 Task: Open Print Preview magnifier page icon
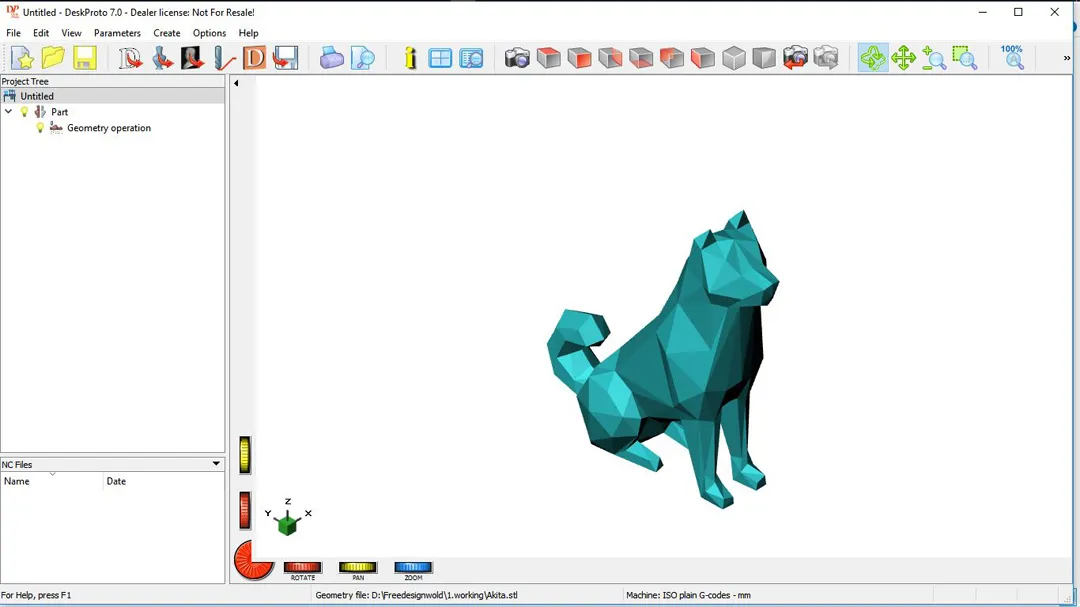[362, 58]
